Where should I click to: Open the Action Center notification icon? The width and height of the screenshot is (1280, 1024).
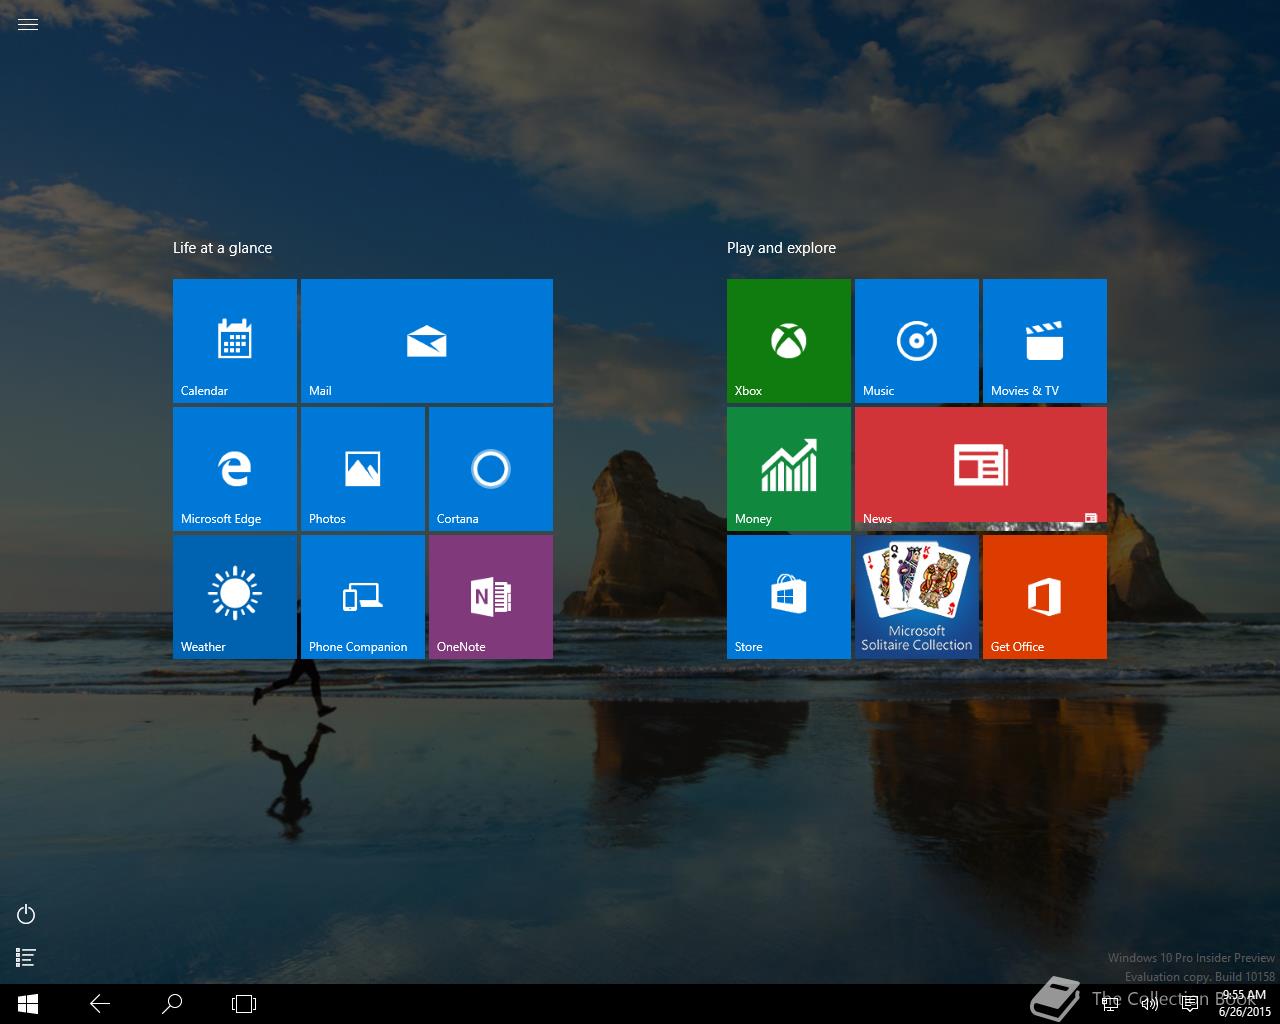tap(1190, 1004)
